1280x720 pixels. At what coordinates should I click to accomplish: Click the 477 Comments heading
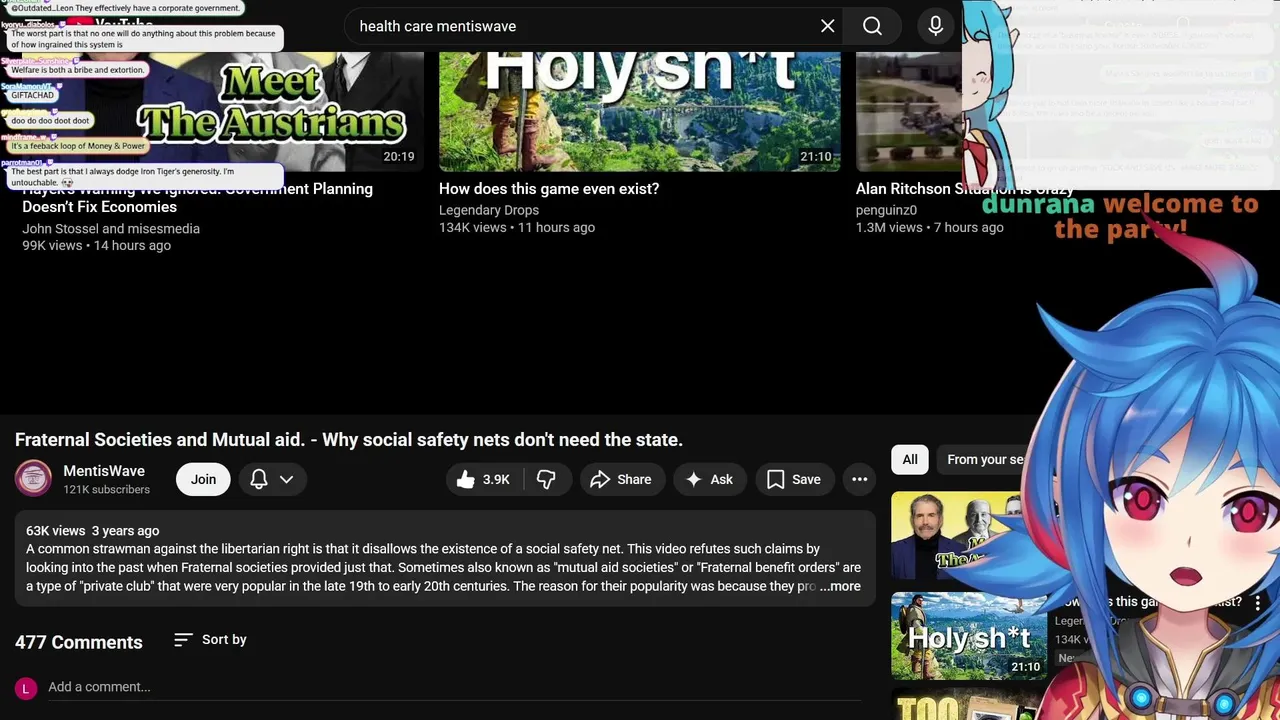pos(79,642)
